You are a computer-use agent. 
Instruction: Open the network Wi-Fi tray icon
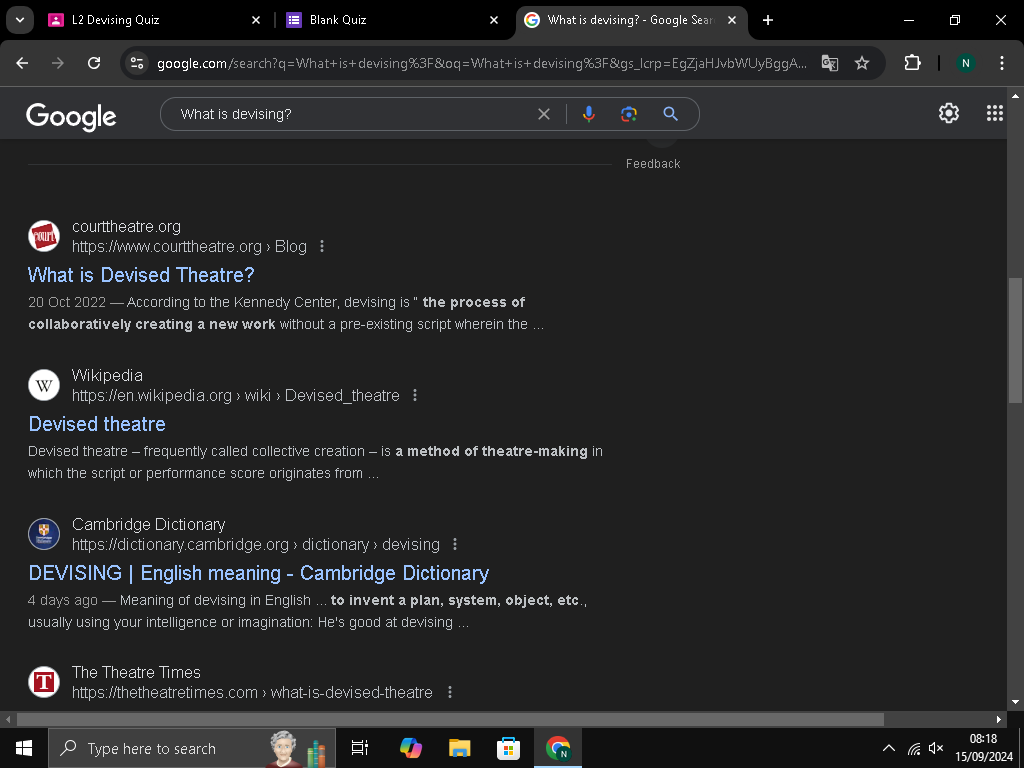tap(914, 748)
